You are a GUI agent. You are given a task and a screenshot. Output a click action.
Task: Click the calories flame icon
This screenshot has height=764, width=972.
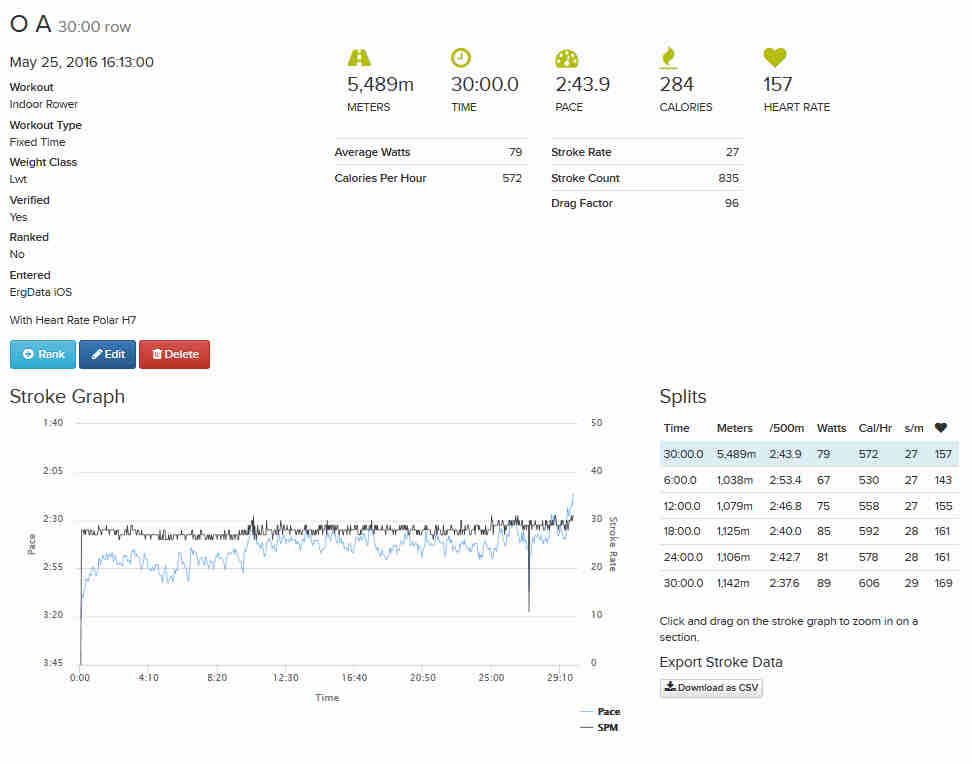click(x=669, y=58)
